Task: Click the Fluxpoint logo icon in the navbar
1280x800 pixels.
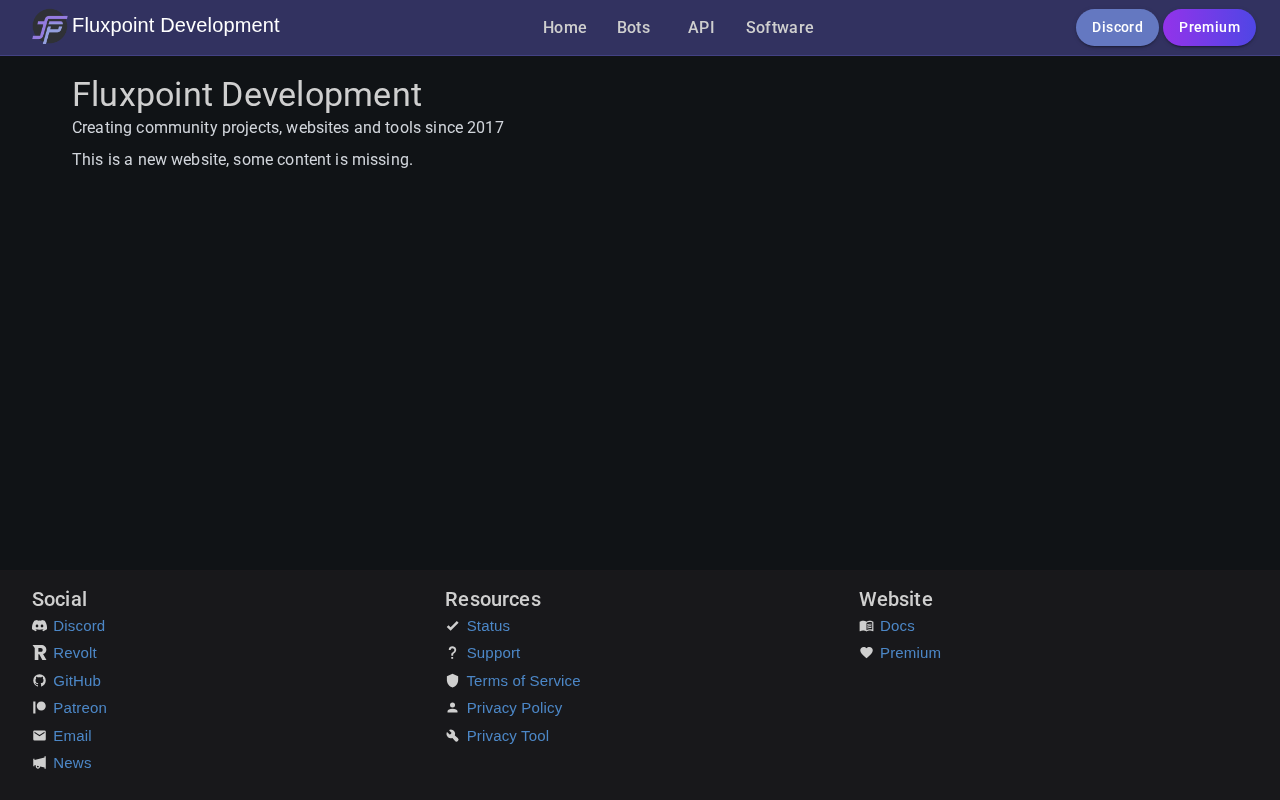Action: pos(50,27)
